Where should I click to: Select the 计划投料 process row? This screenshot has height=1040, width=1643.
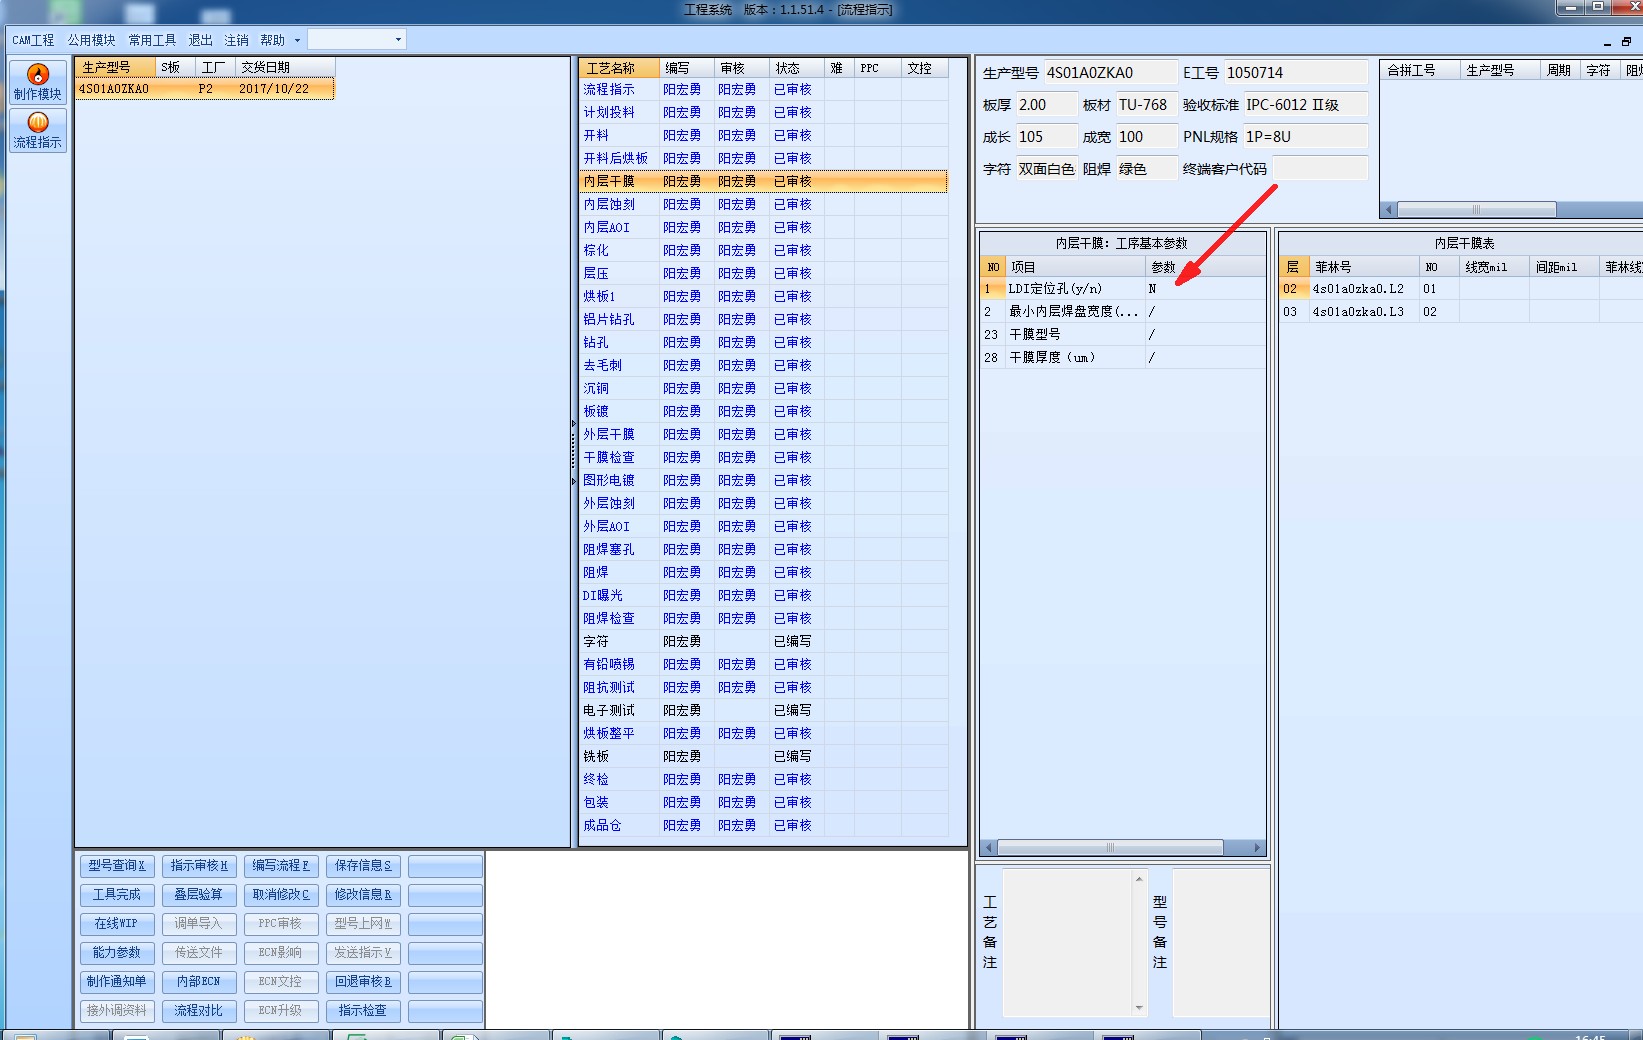[x=763, y=112]
